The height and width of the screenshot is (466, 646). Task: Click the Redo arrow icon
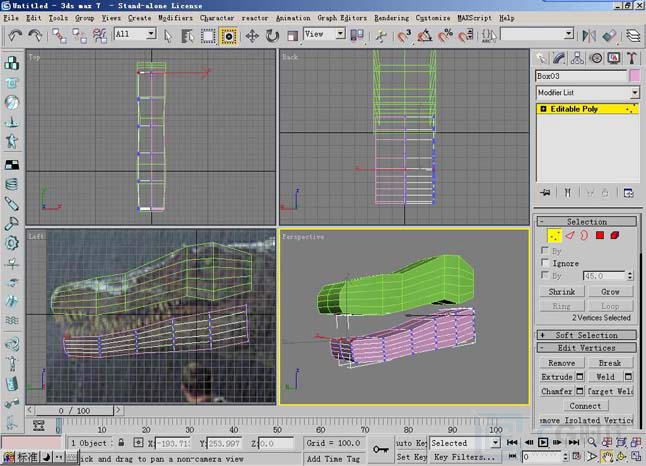[x=35, y=35]
